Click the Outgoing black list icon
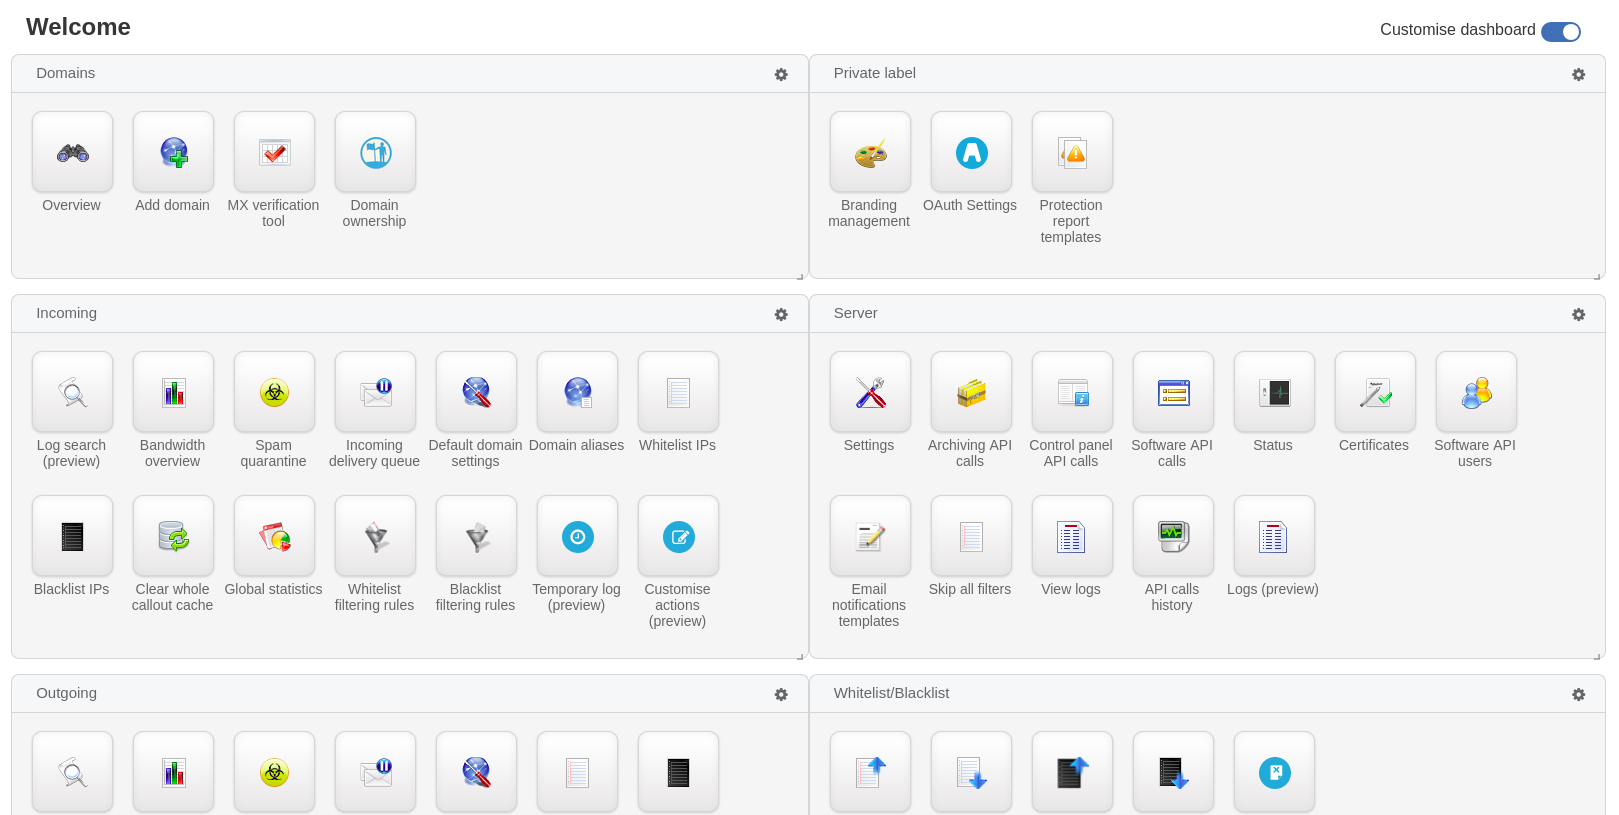Viewport: 1619px width, 815px height. pos(678,772)
